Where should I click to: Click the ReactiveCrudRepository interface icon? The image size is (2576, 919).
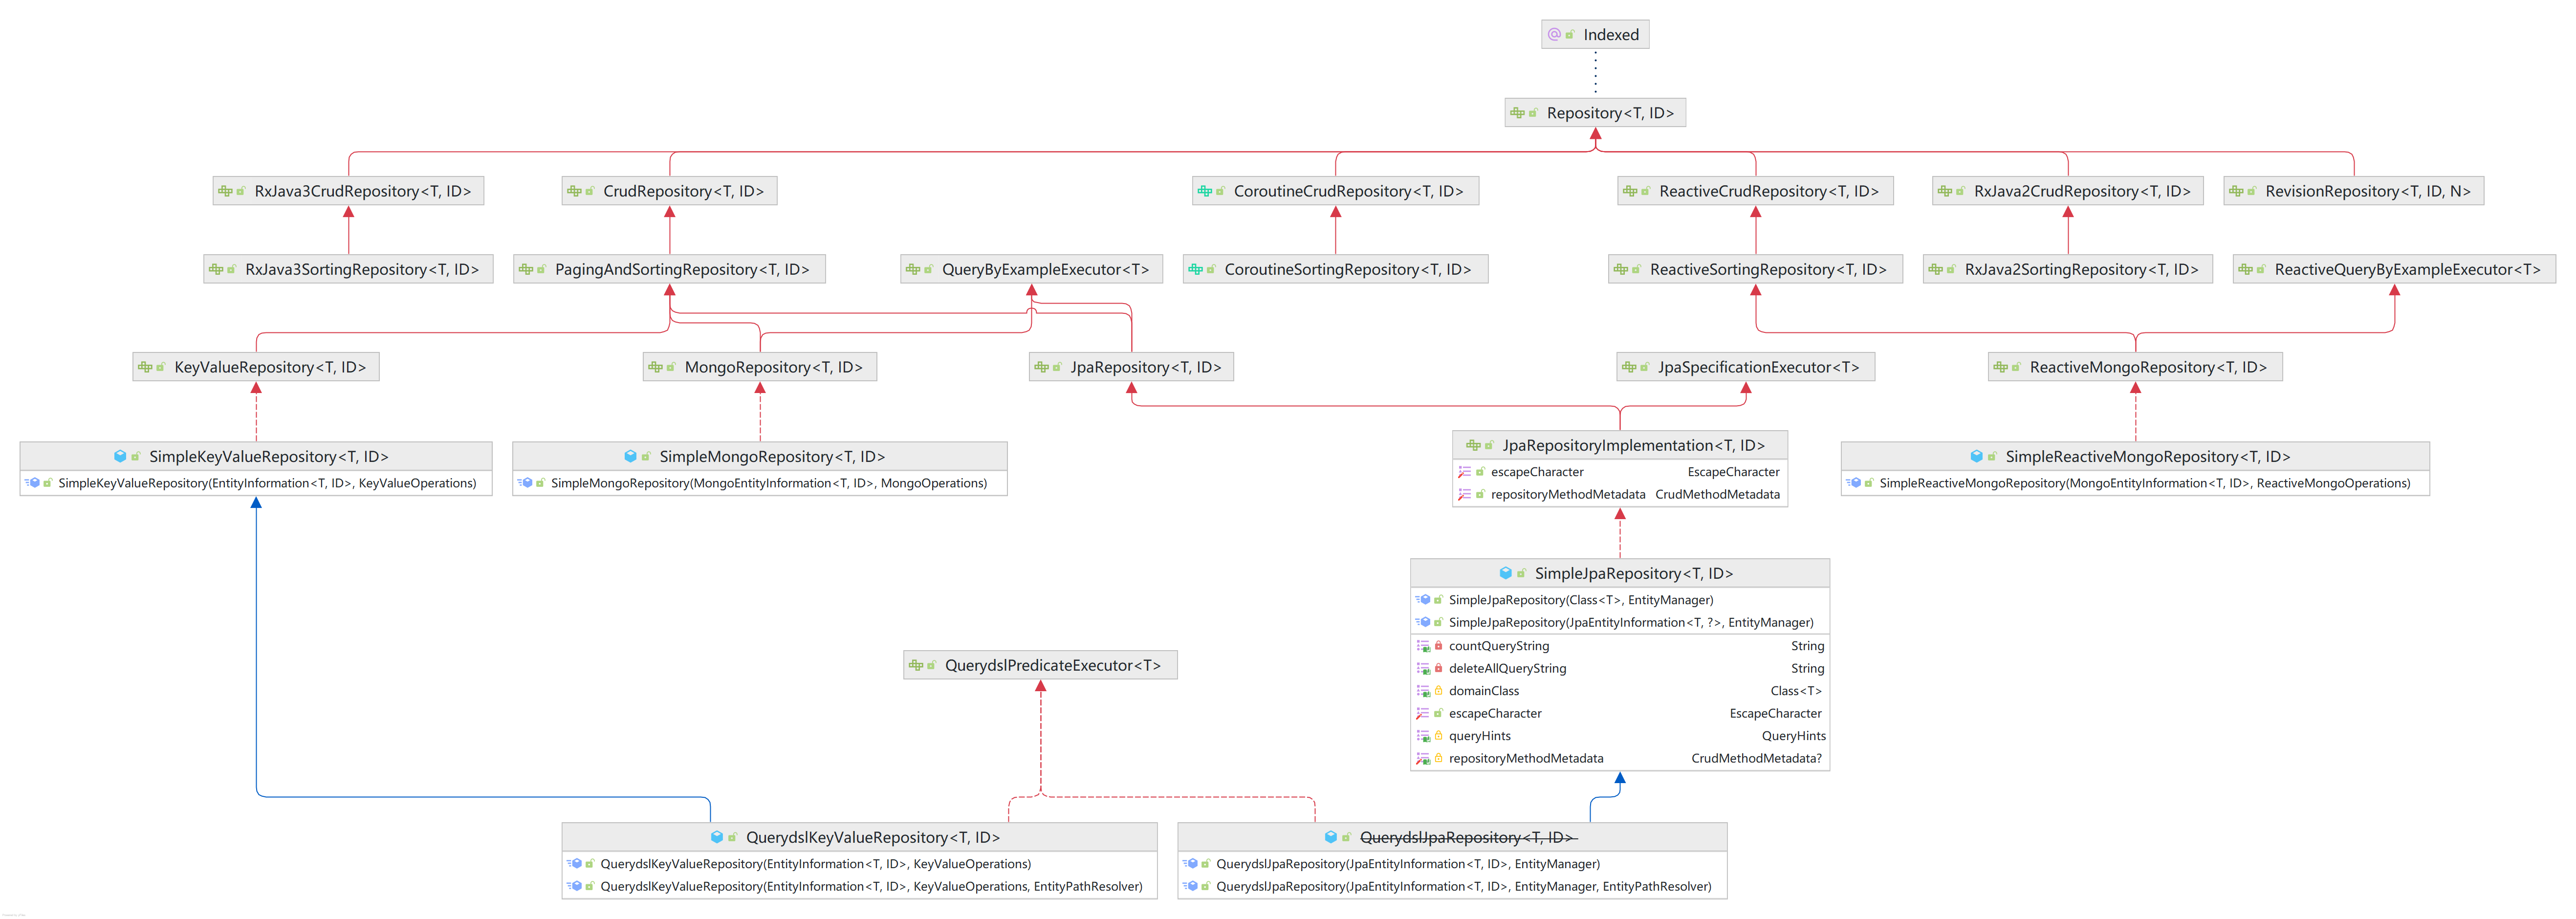tap(1630, 191)
